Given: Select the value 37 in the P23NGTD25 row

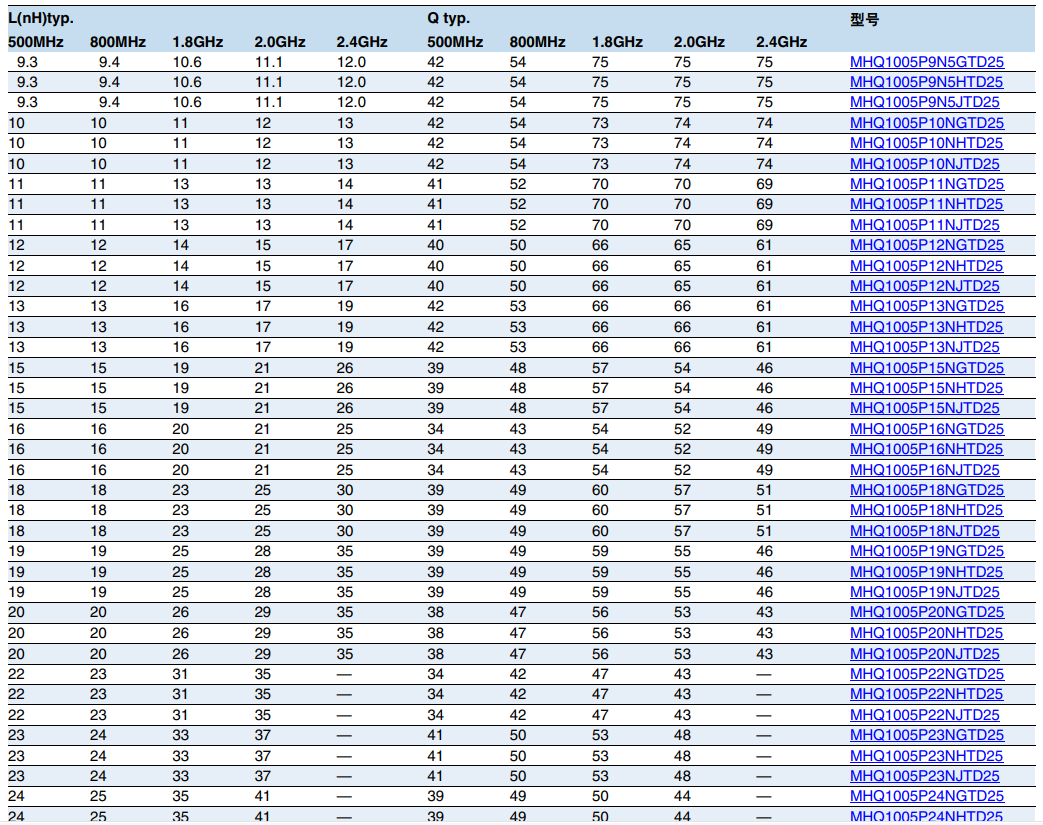Looking at the screenshot, I should (263, 735).
